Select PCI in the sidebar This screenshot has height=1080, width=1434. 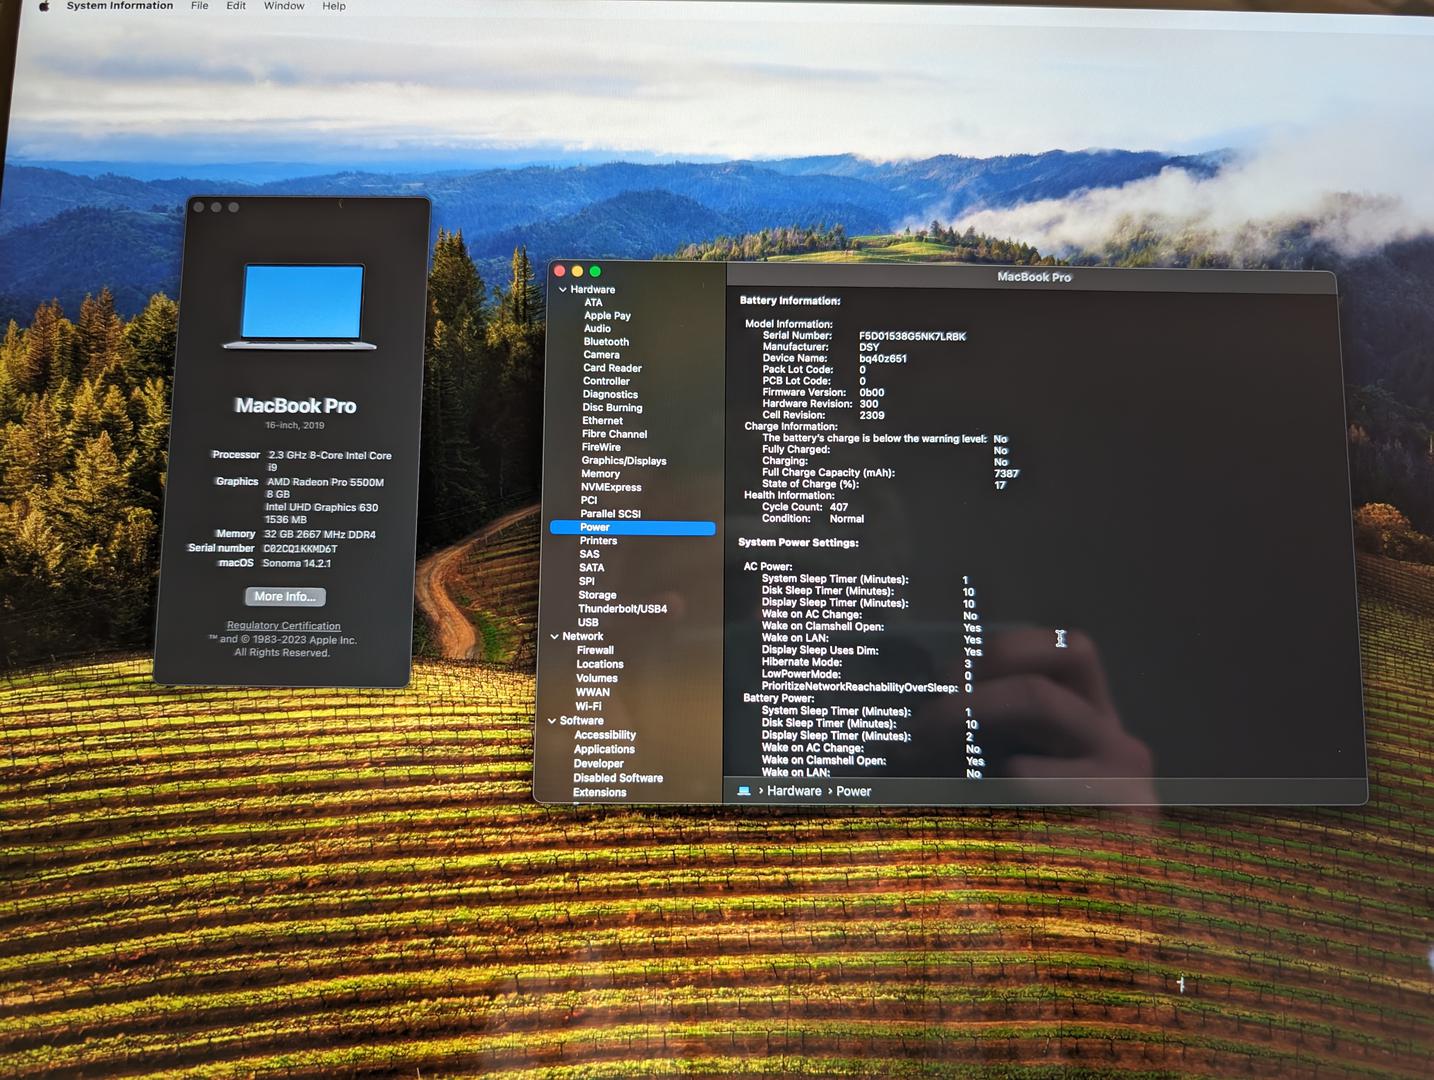[588, 501]
